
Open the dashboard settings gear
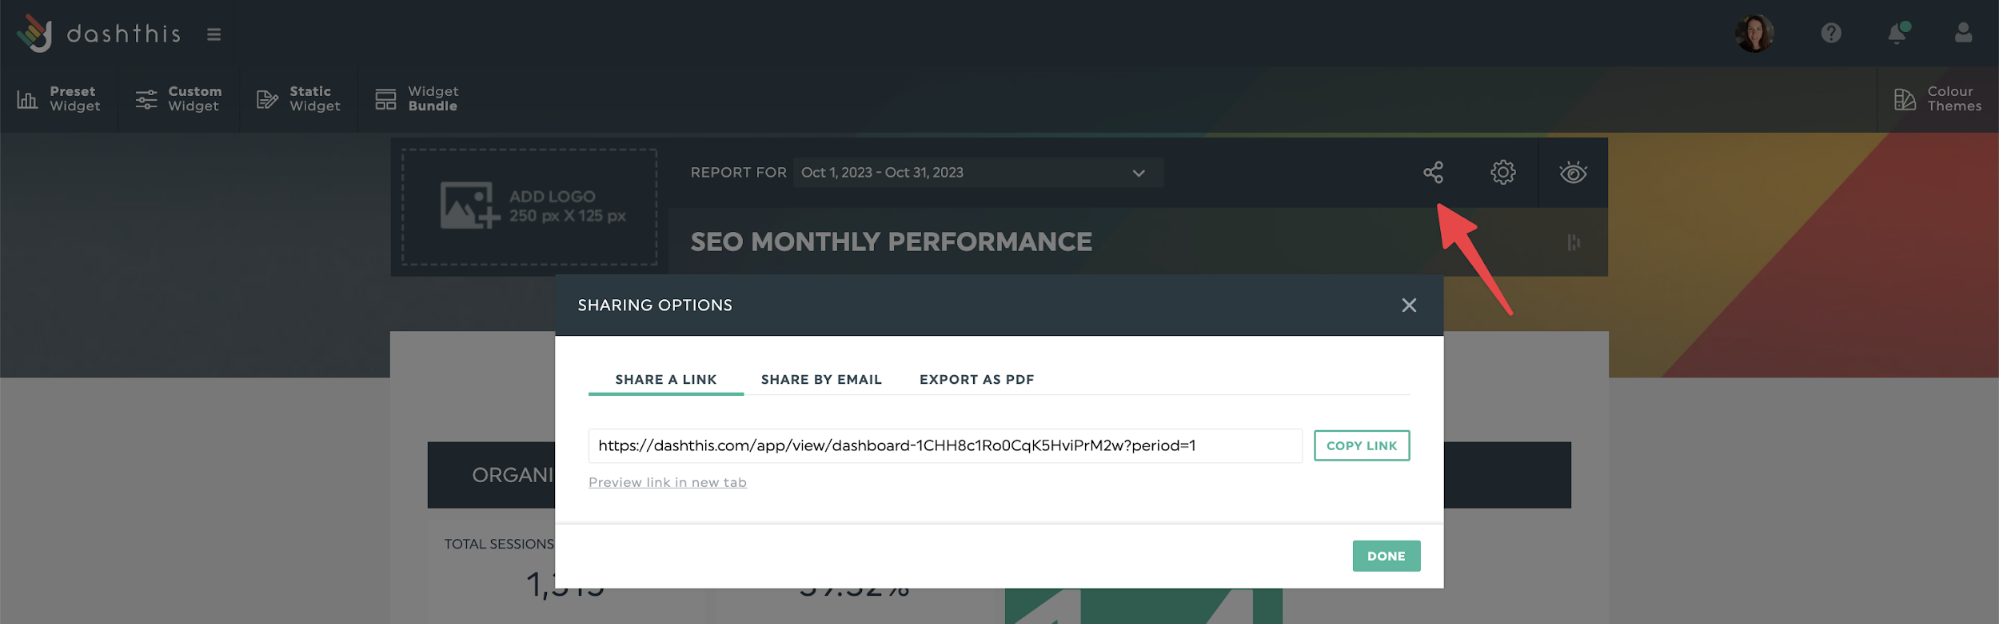[x=1503, y=172]
